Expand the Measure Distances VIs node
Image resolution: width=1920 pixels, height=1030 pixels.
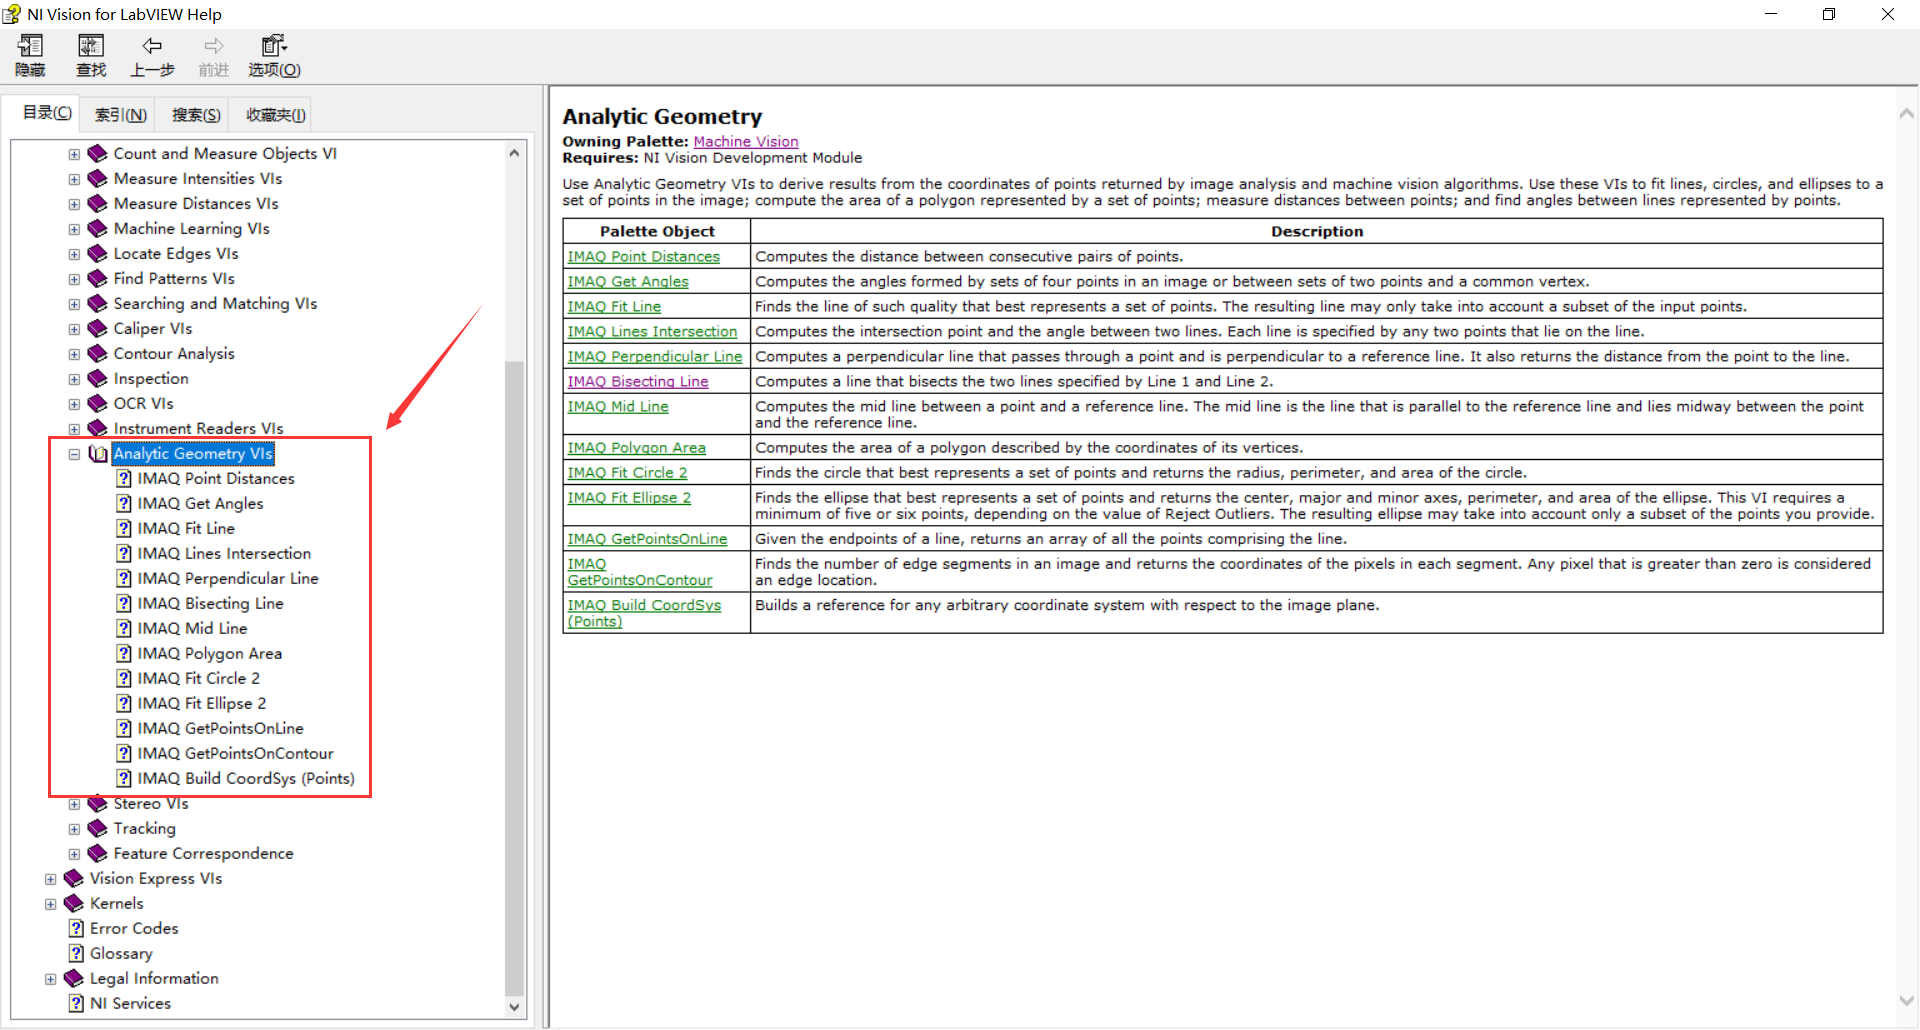[x=74, y=204]
